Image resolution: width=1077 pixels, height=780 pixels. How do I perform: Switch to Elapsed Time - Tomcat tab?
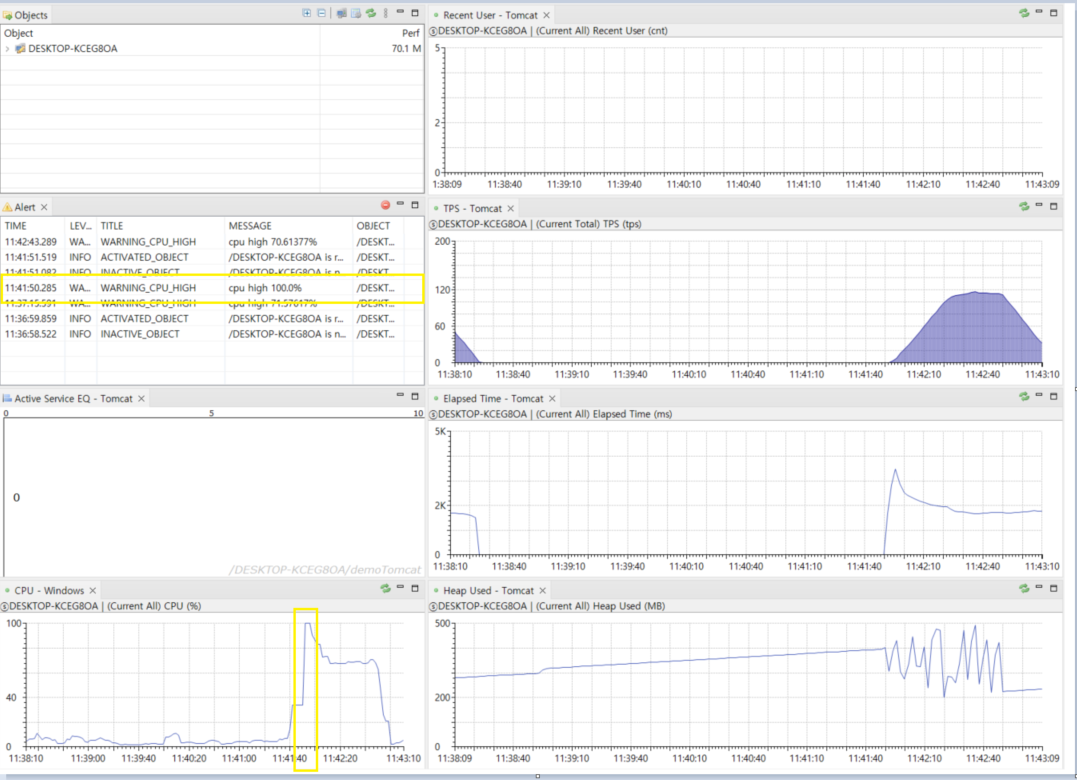coord(492,398)
